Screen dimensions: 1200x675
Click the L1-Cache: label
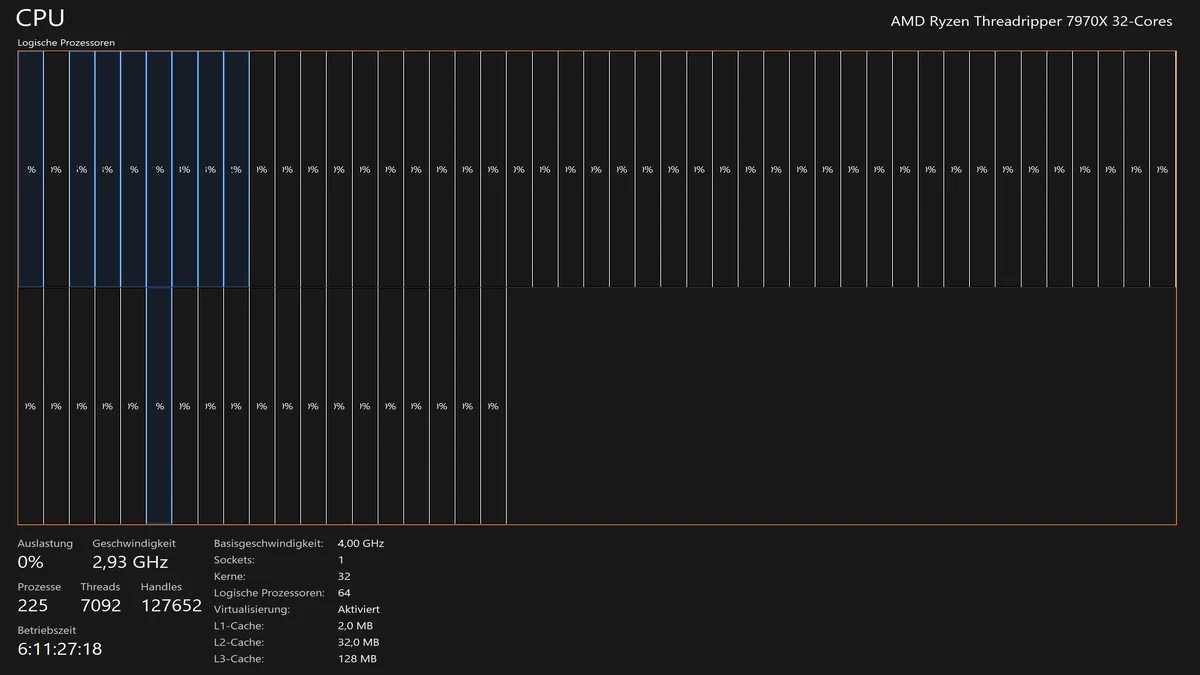click(x=238, y=625)
